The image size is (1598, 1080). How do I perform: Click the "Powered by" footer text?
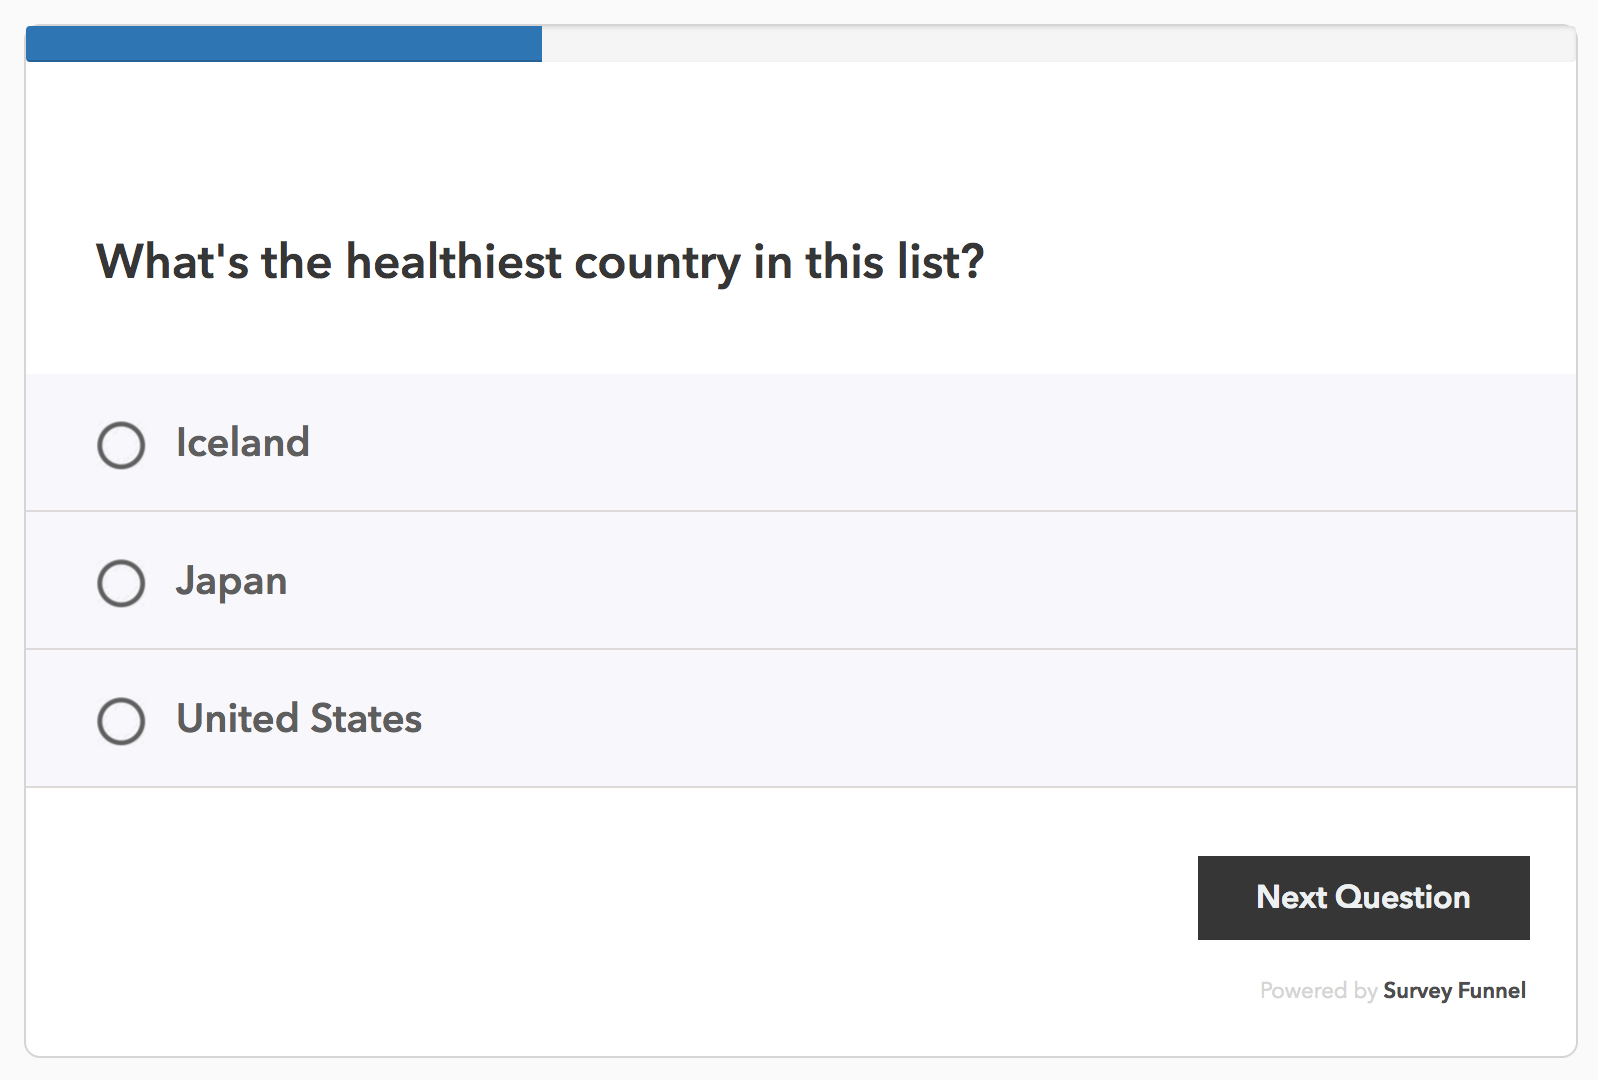point(1318,991)
